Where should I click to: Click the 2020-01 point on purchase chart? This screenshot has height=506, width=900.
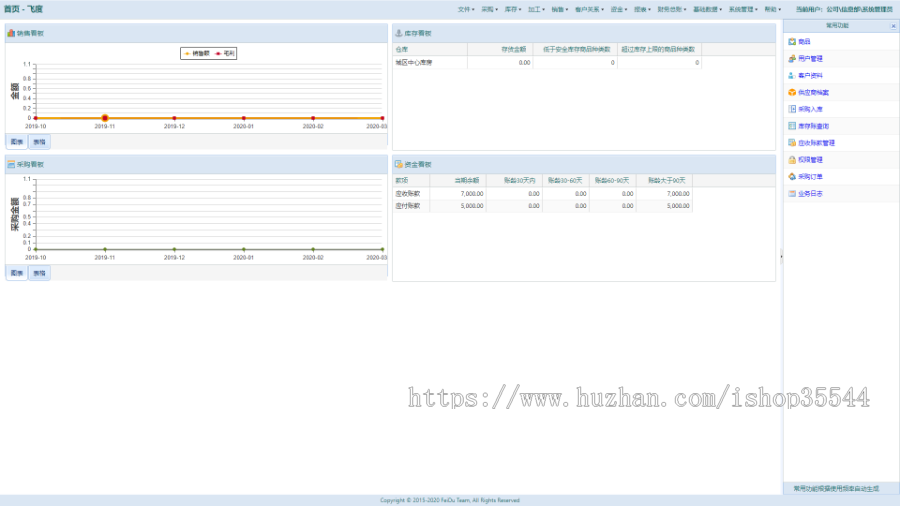click(244, 250)
